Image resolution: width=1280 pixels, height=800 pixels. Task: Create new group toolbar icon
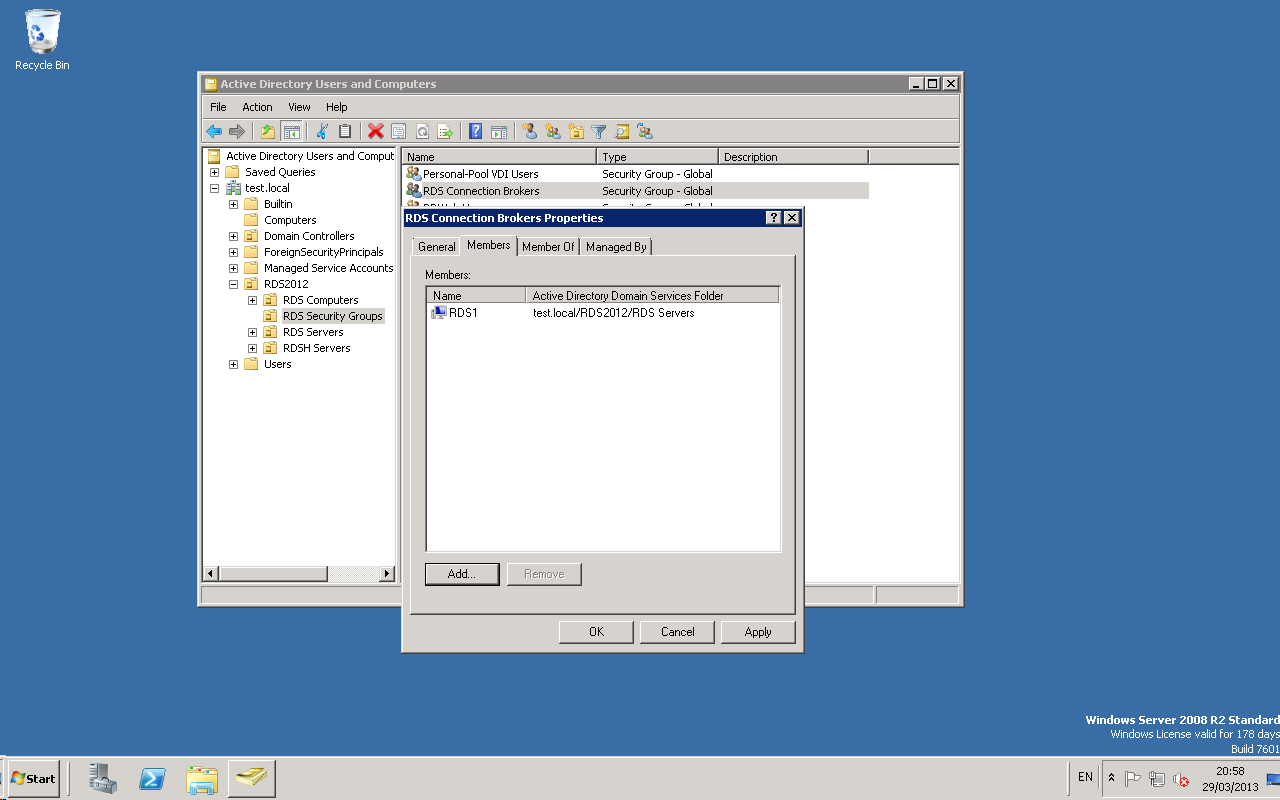[553, 131]
